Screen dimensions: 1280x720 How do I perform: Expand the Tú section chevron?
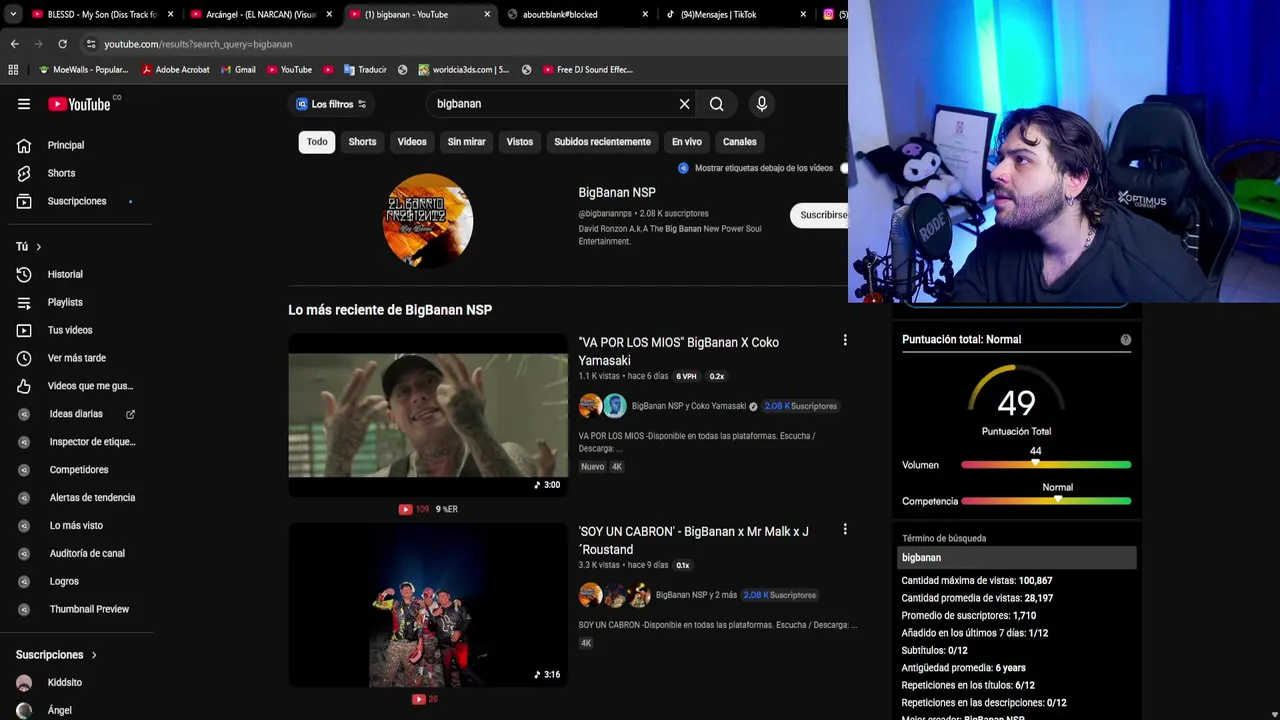[39, 247]
